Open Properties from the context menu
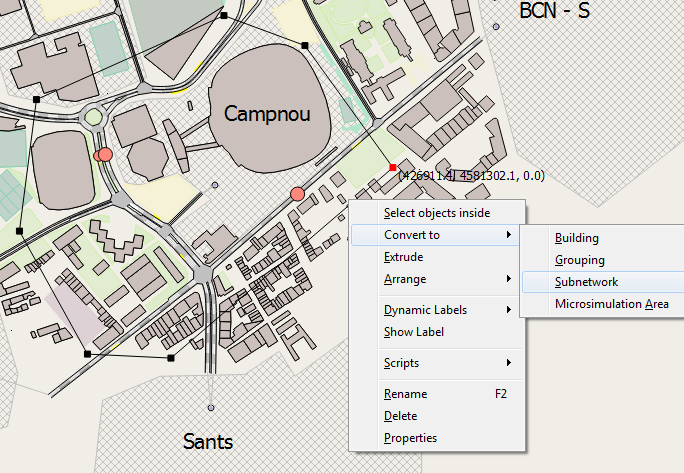 tap(410, 438)
